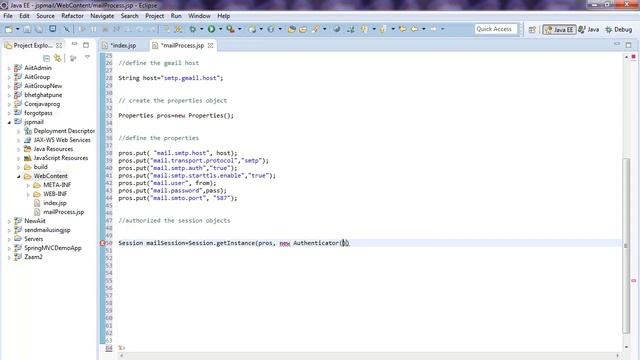The height and width of the screenshot is (360, 640).
Task: Click the Open Perspective icon
Action: click(532, 29)
